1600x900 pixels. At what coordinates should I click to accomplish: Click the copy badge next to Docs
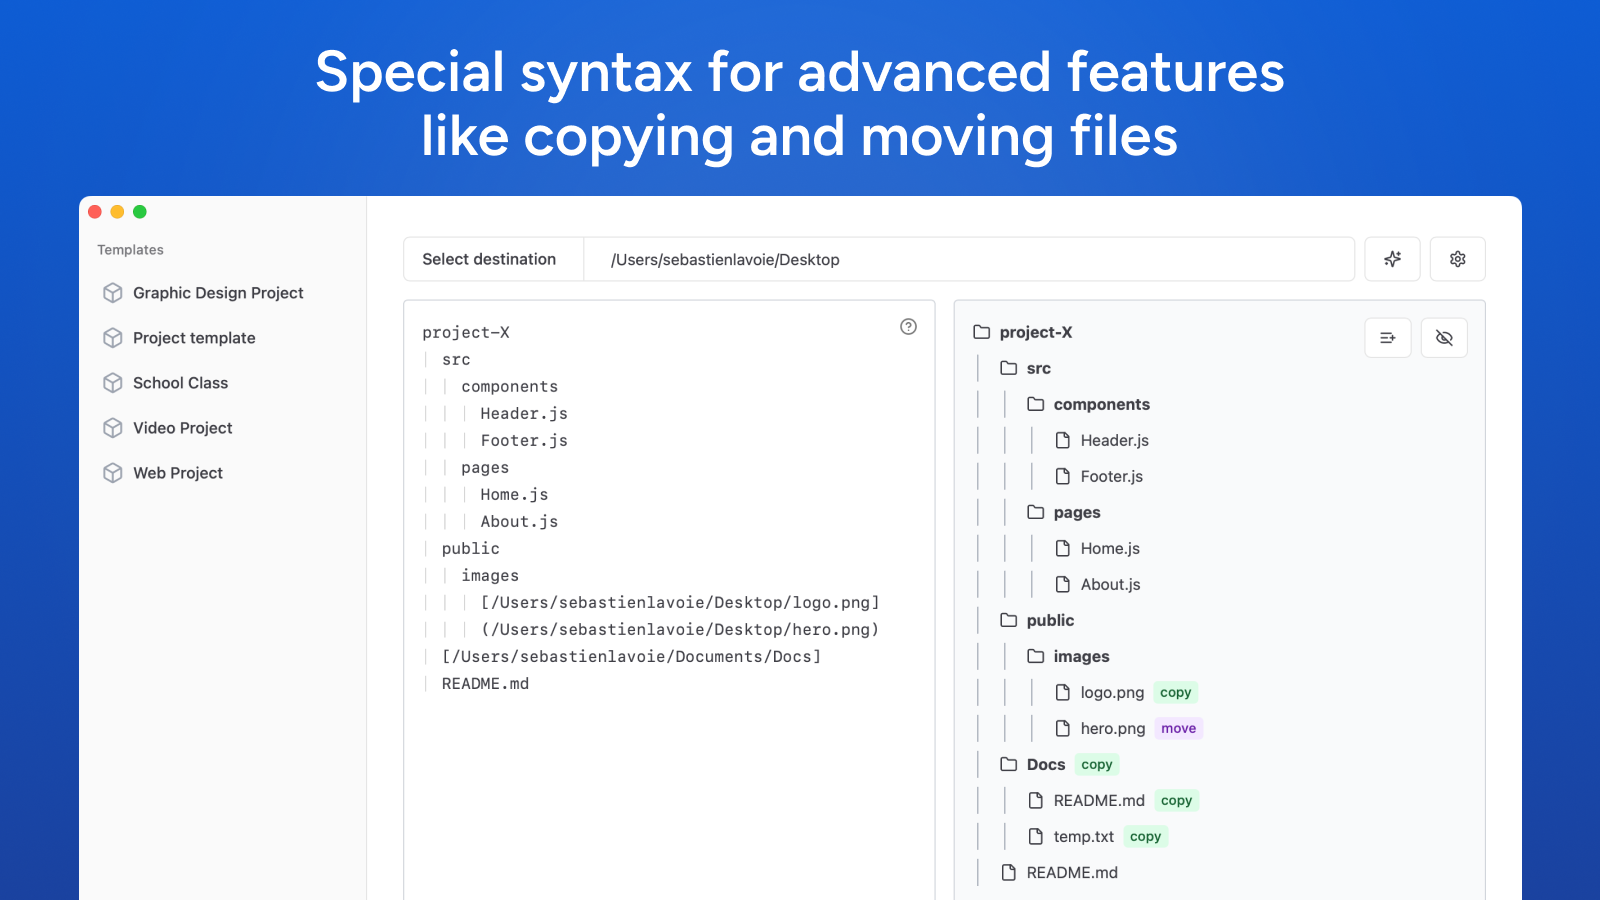[1097, 764]
